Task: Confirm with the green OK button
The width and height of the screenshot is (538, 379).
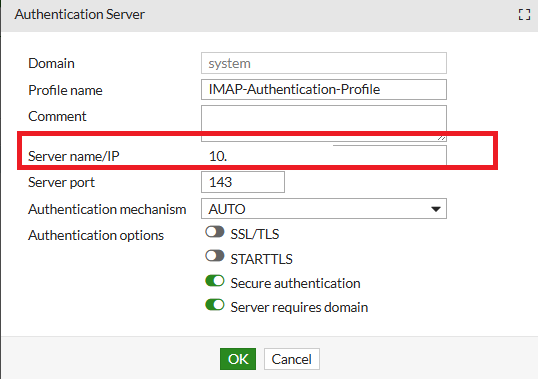Action: pyautogui.click(x=238, y=359)
